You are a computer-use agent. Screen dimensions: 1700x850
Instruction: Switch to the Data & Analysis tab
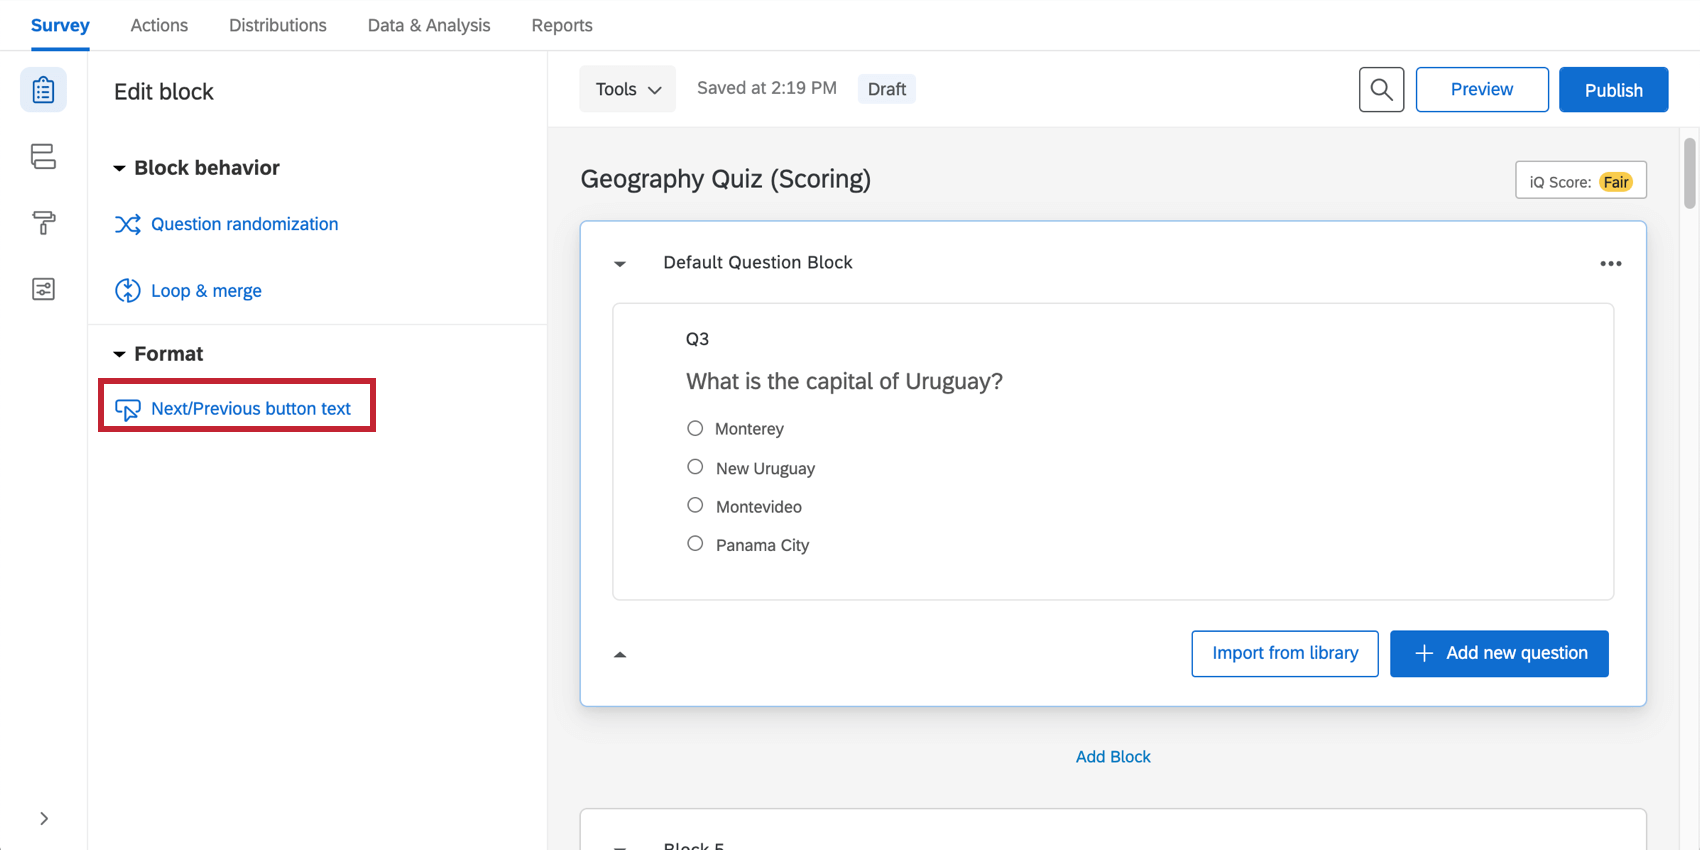[428, 25]
